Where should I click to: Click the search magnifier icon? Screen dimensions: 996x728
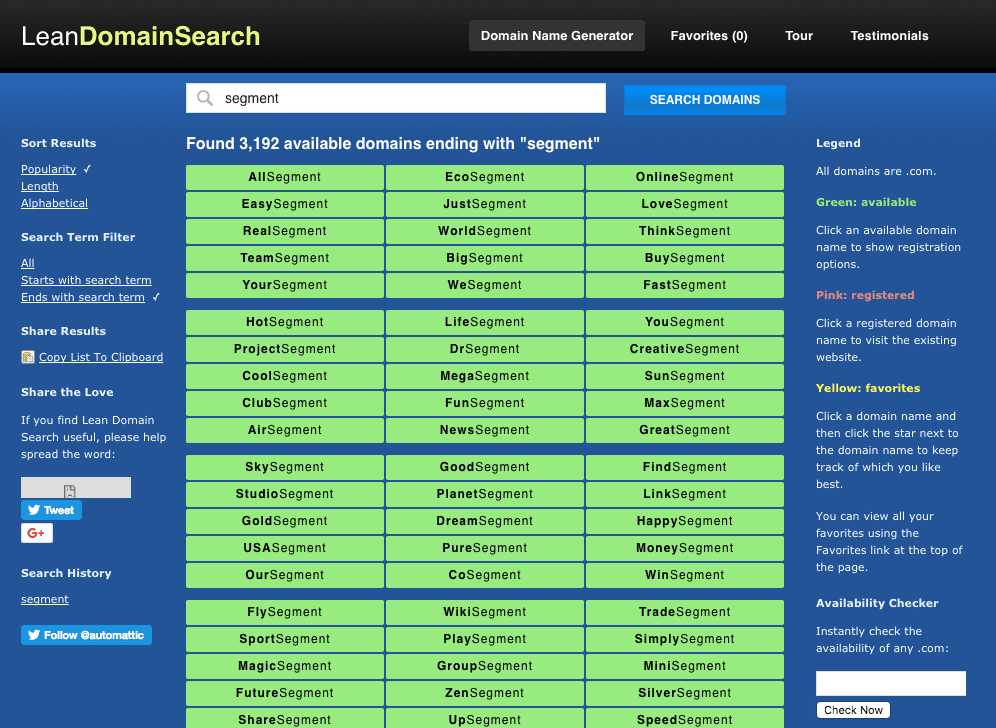pyautogui.click(x=205, y=98)
